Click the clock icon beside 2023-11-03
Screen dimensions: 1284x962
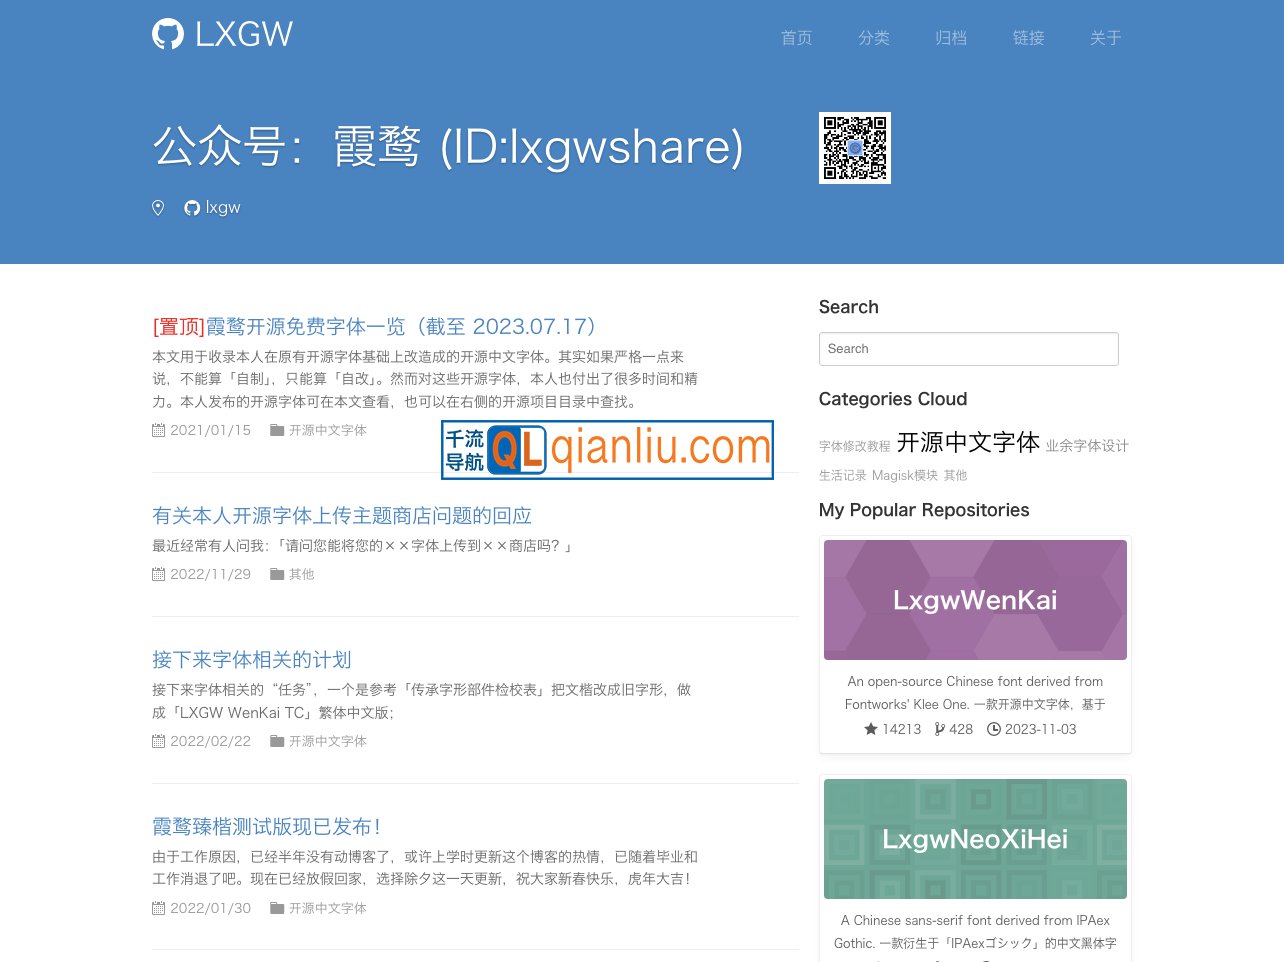click(x=994, y=729)
